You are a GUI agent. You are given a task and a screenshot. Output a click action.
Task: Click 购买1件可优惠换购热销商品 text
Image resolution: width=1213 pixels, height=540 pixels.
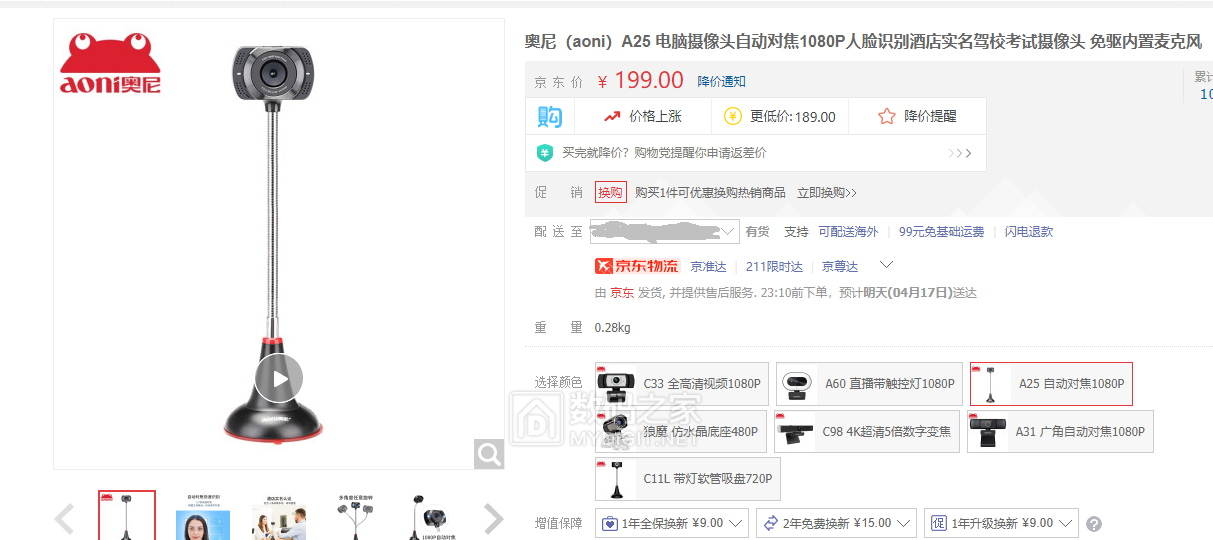point(710,192)
